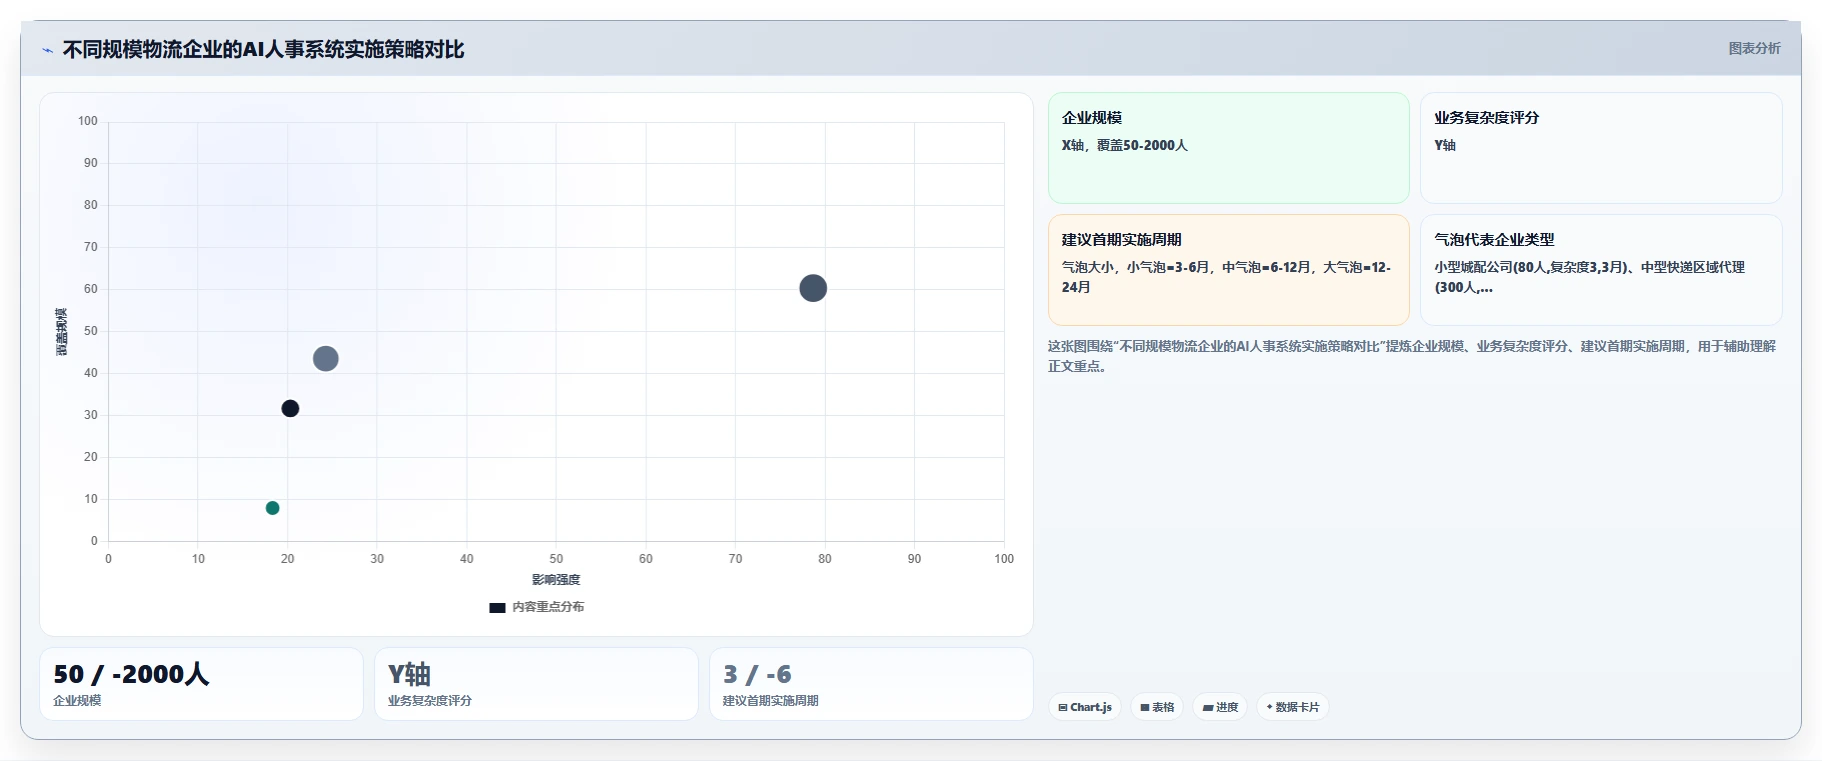1822x761 pixels.
Task: Click the 3 / -6 stat card
Action: [871, 684]
